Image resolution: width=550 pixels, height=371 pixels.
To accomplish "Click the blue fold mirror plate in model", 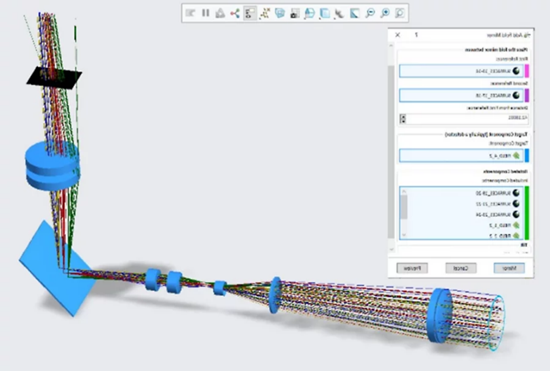I will pyautogui.click(x=56, y=268).
